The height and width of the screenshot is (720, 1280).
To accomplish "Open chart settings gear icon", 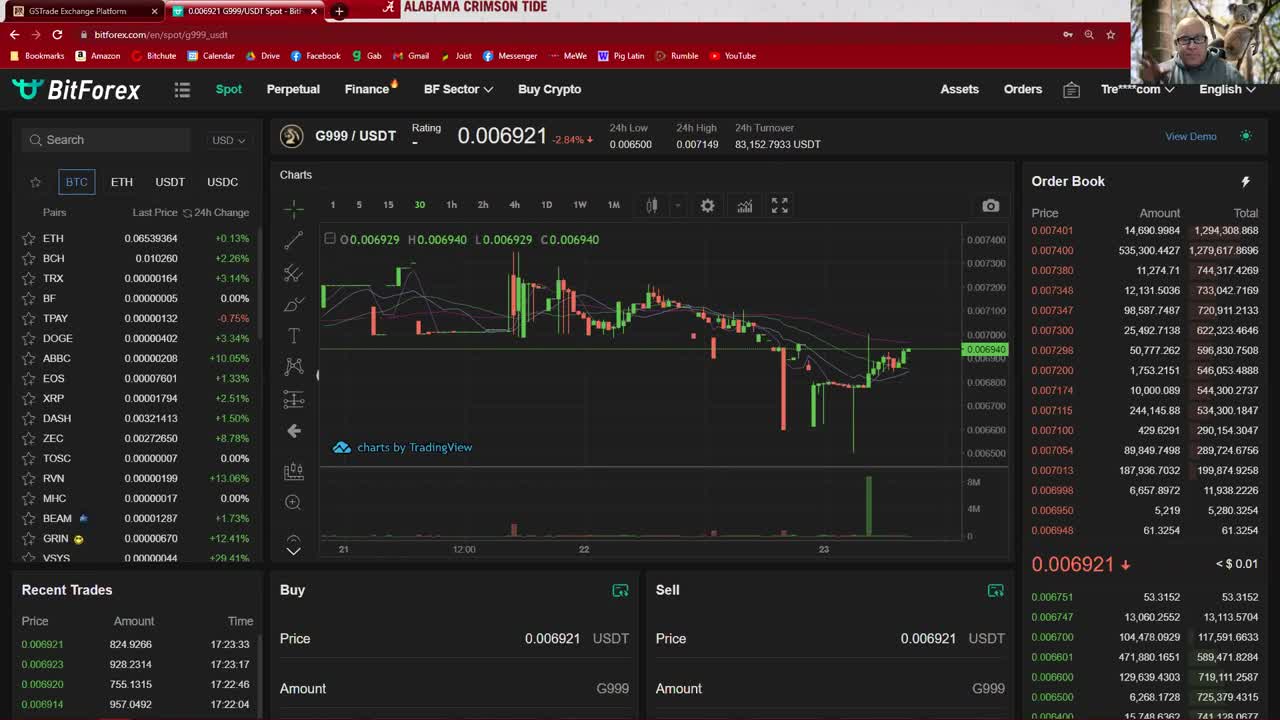I will (707, 205).
